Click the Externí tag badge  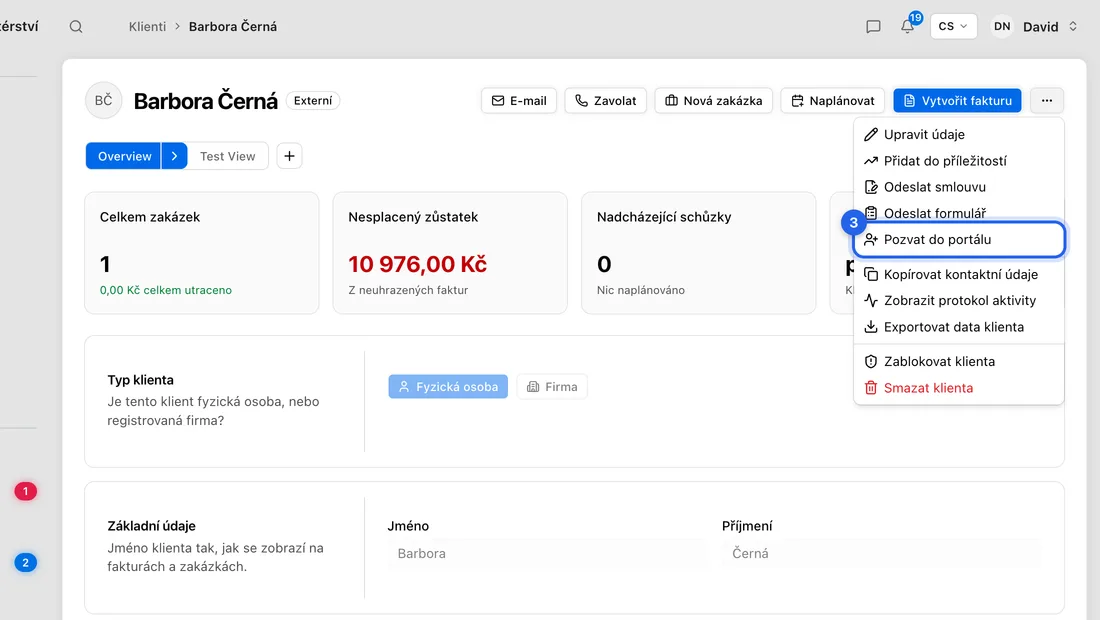(313, 100)
